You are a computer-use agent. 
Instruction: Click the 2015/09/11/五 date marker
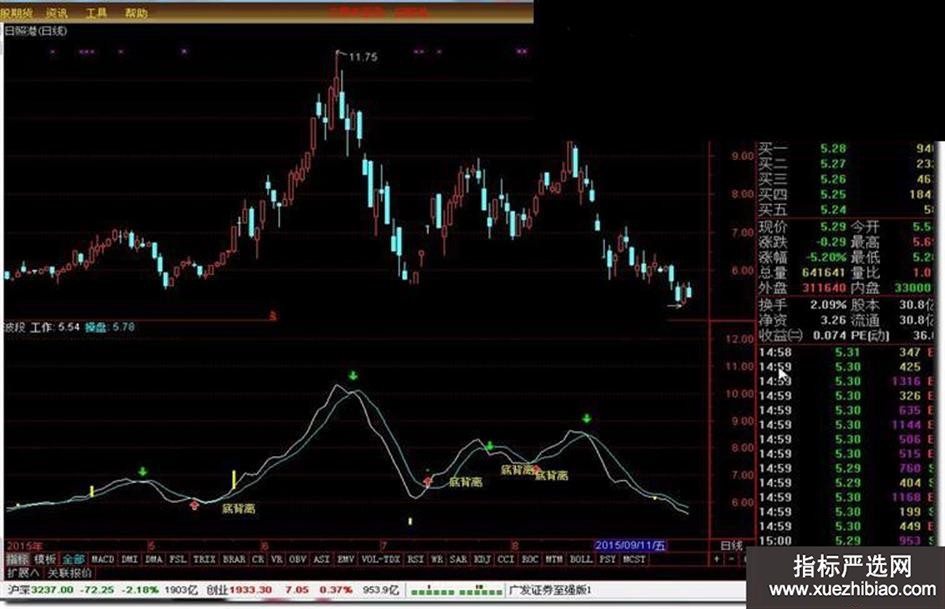point(630,546)
